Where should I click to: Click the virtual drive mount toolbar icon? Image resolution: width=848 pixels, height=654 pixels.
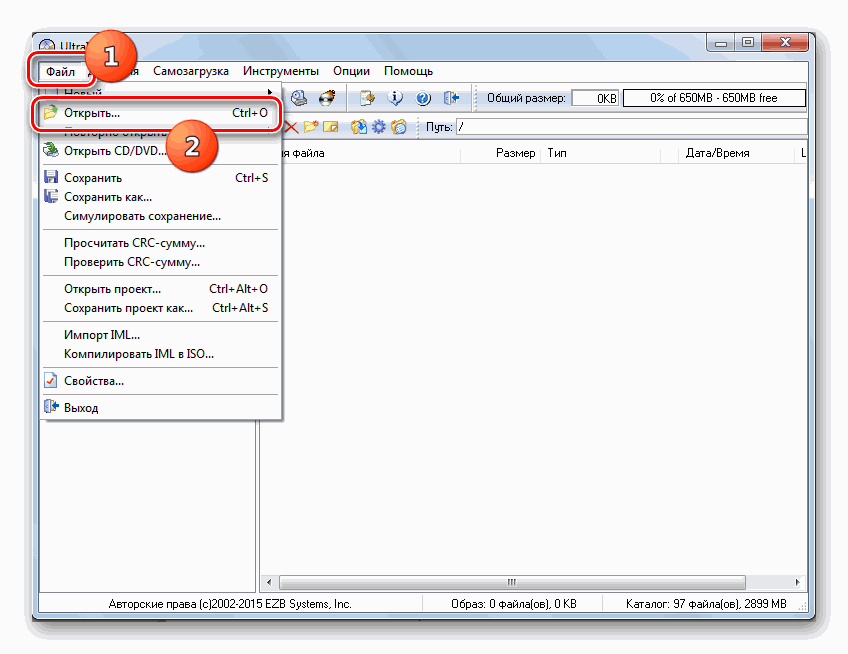(299, 98)
